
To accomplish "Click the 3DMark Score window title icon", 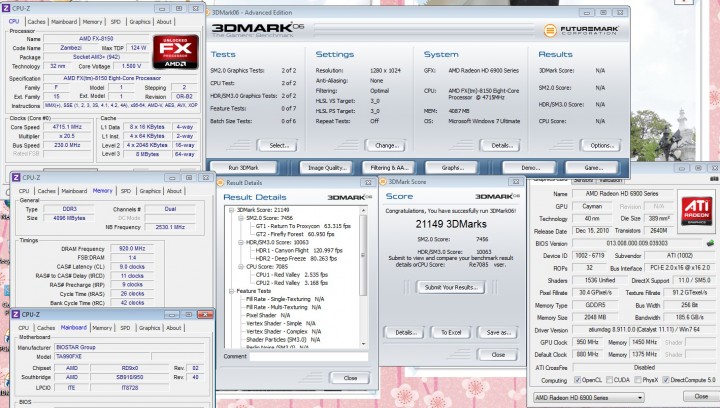I will (383, 182).
